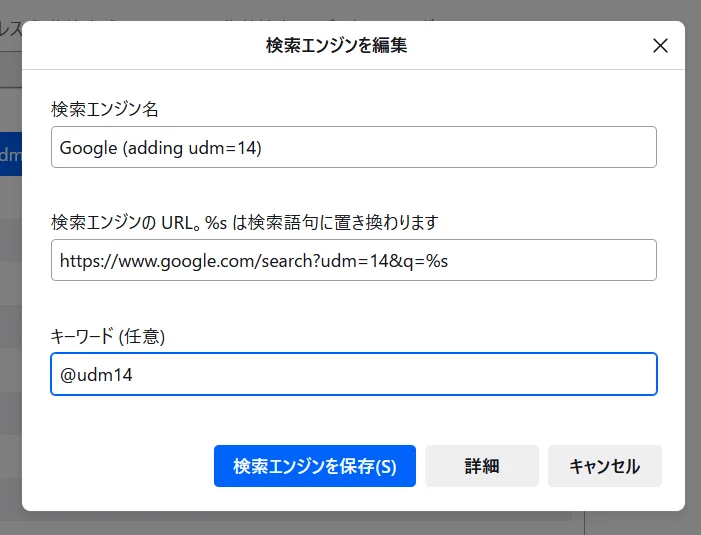
Task: Click the キーワード (任意) label
Action: pyautogui.click(x=108, y=336)
